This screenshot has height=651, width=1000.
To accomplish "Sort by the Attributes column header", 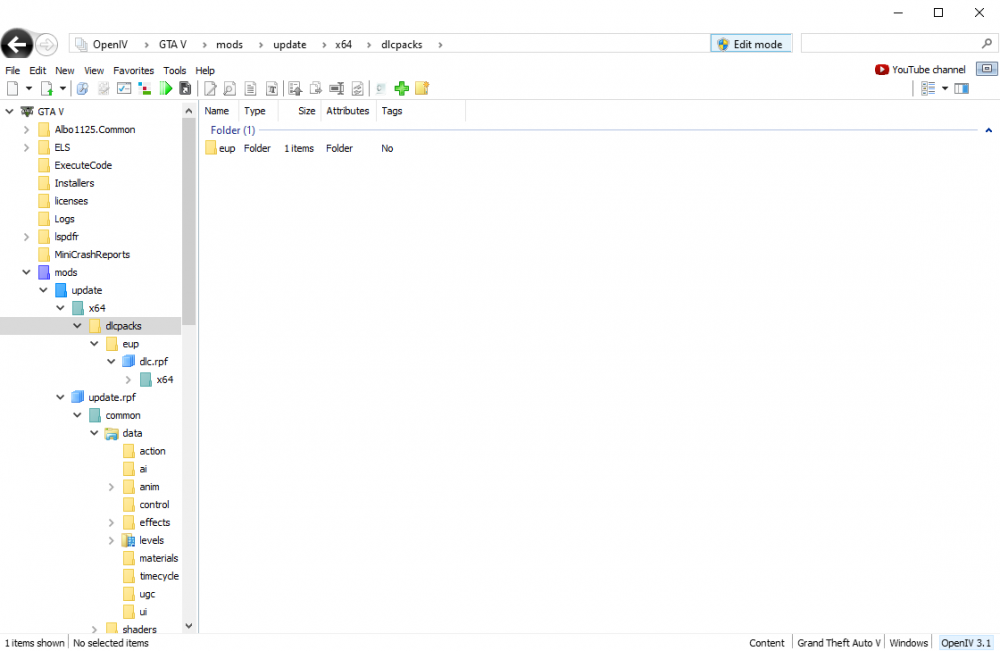I will [348, 111].
